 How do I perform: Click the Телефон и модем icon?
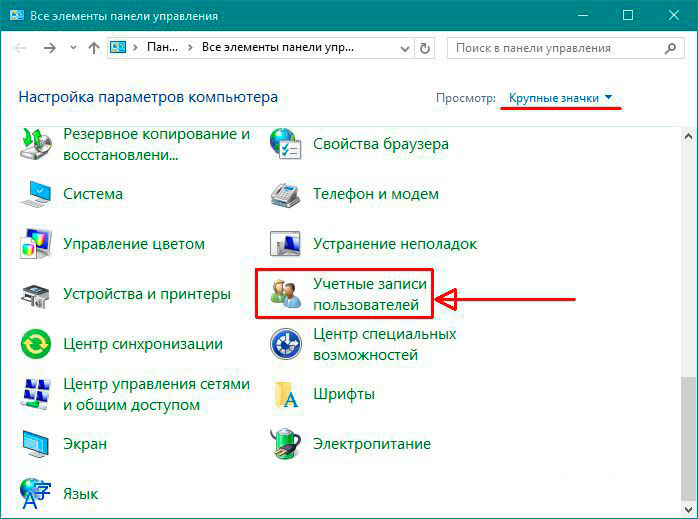pyautogui.click(x=287, y=194)
